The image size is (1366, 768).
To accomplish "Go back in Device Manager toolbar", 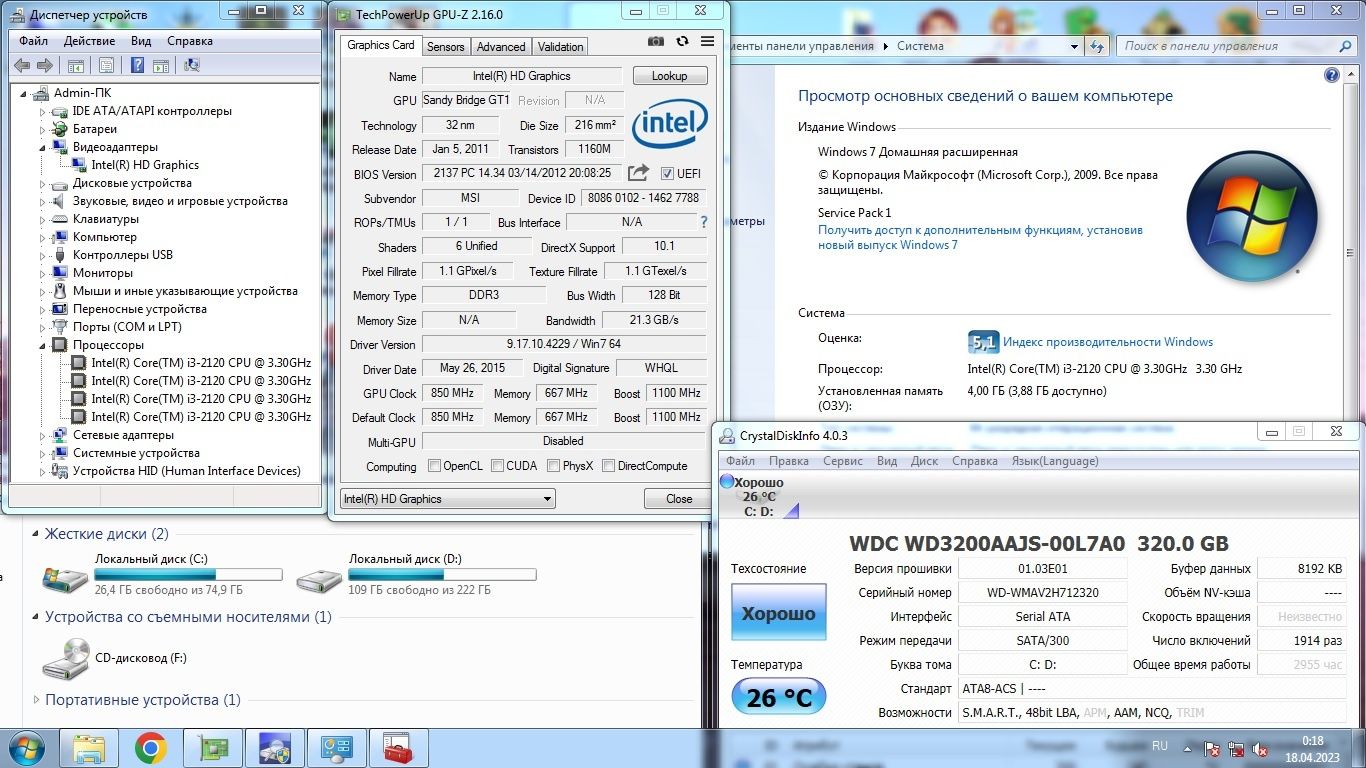I will pos(22,66).
